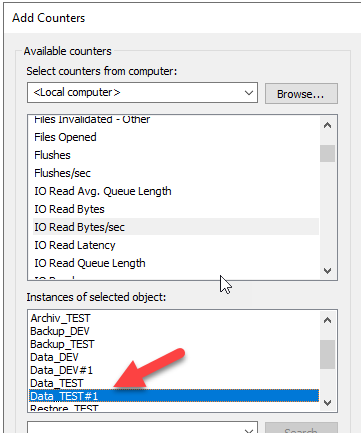Click the instances list up arrow

click(328, 320)
